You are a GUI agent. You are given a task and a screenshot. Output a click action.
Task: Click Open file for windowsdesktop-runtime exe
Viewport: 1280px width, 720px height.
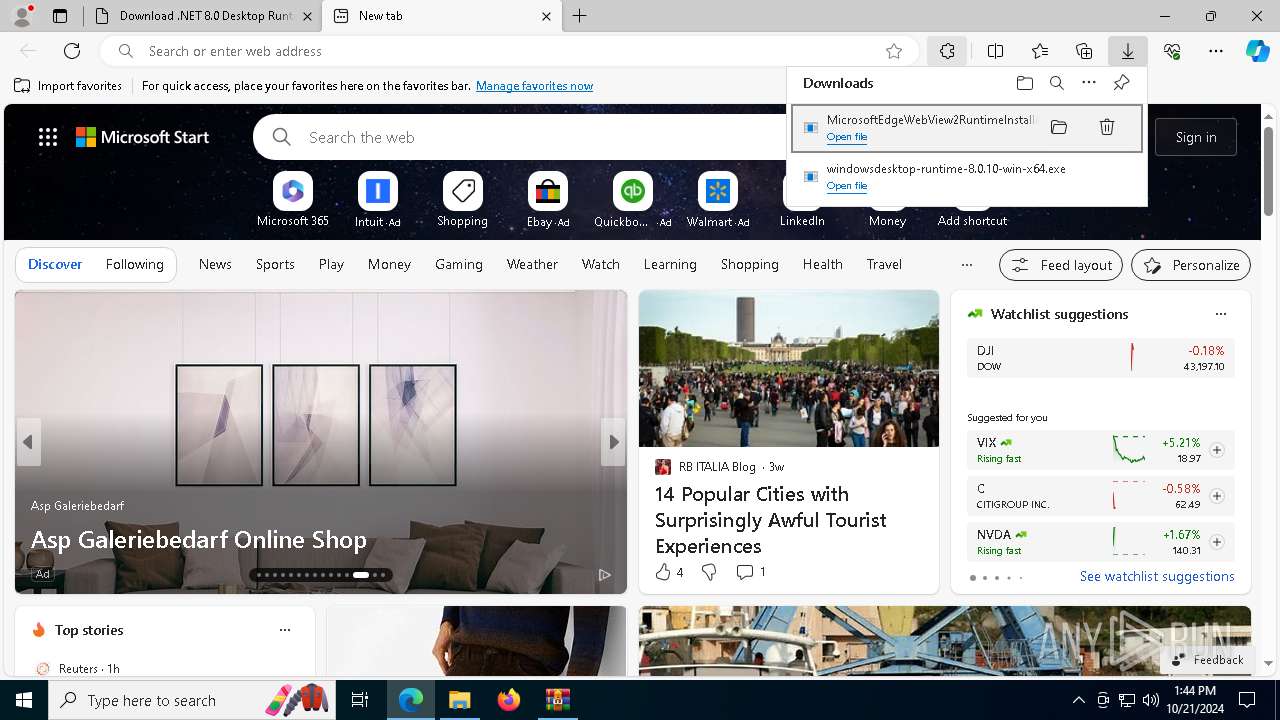click(847, 186)
